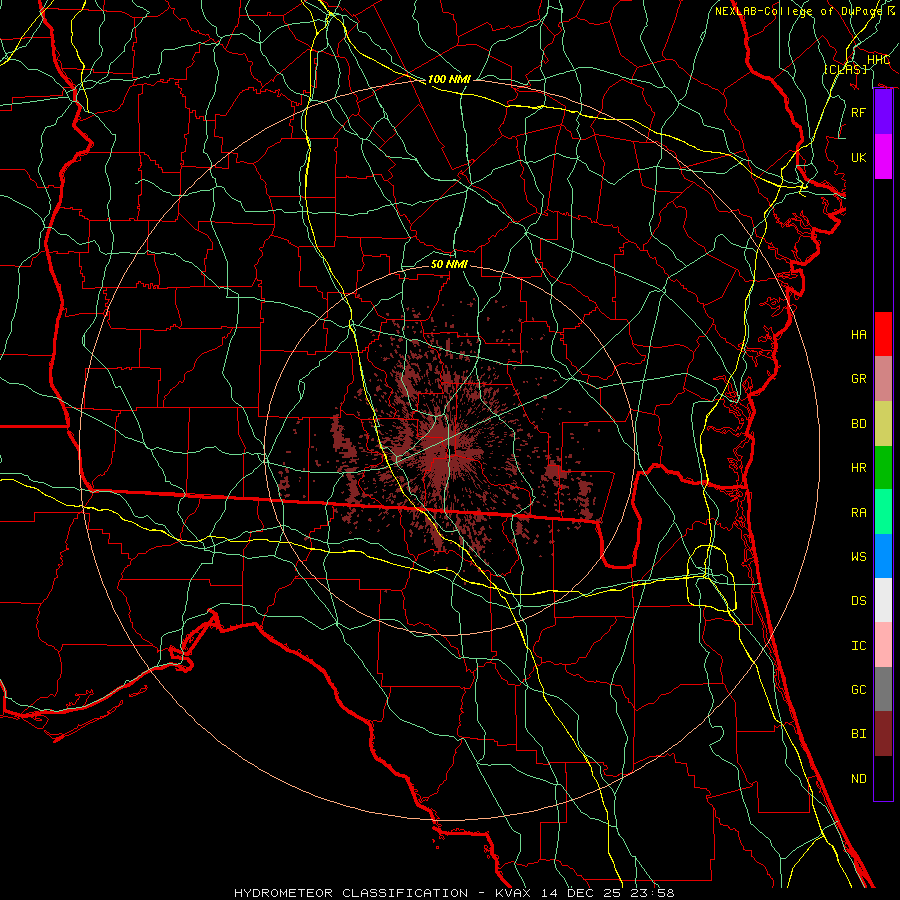Click the HA legend label
This screenshot has width=900, height=900.
point(858,335)
